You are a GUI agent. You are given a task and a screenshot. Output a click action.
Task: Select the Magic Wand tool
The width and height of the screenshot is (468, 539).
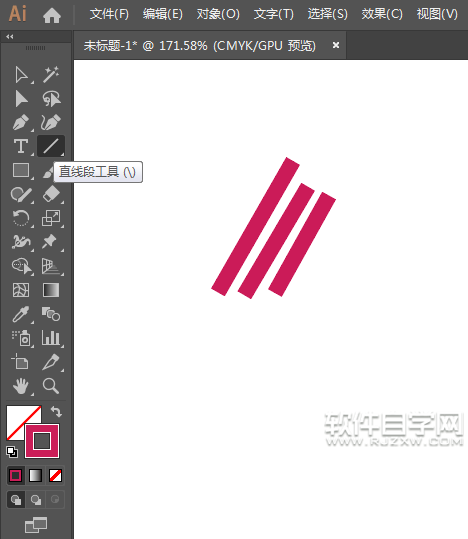51,74
